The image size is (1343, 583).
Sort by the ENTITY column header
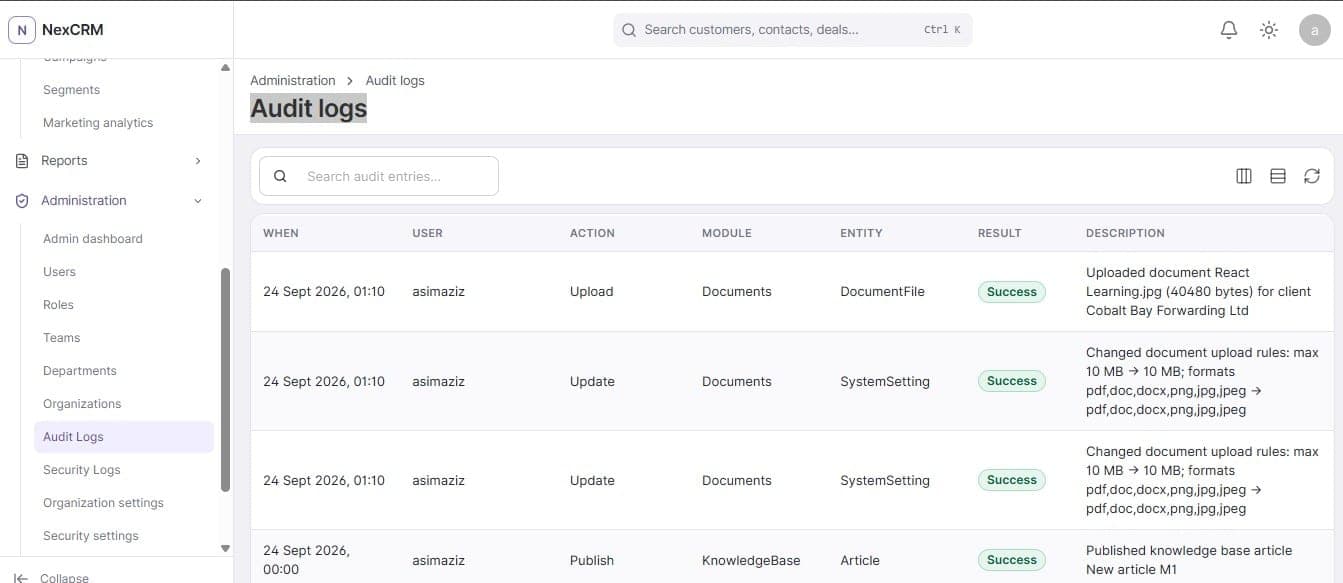(x=861, y=233)
